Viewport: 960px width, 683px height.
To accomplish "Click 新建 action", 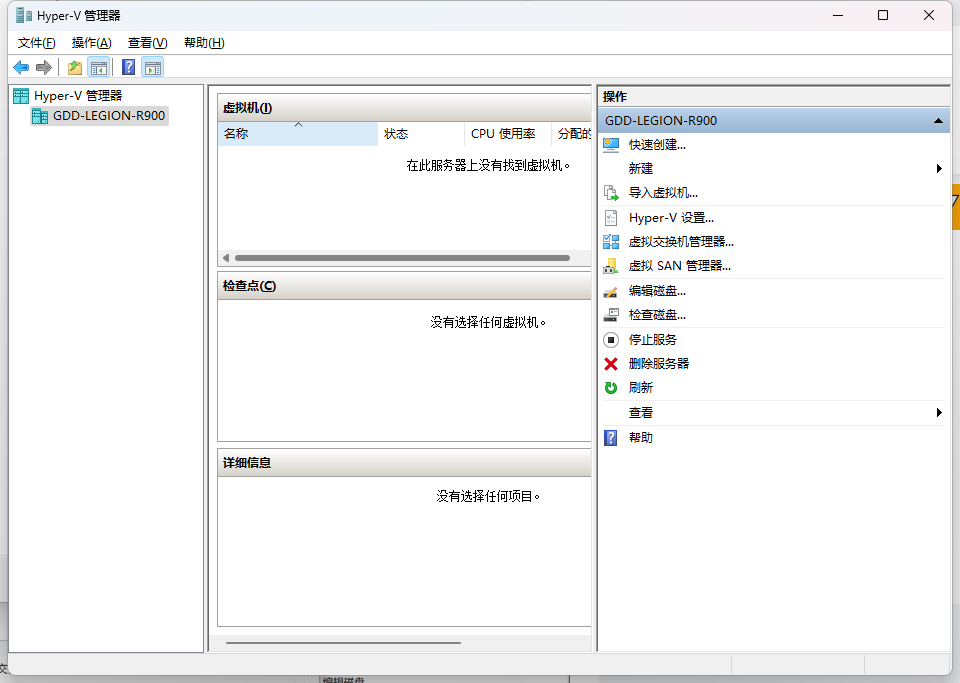I will click(x=640, y=168).
